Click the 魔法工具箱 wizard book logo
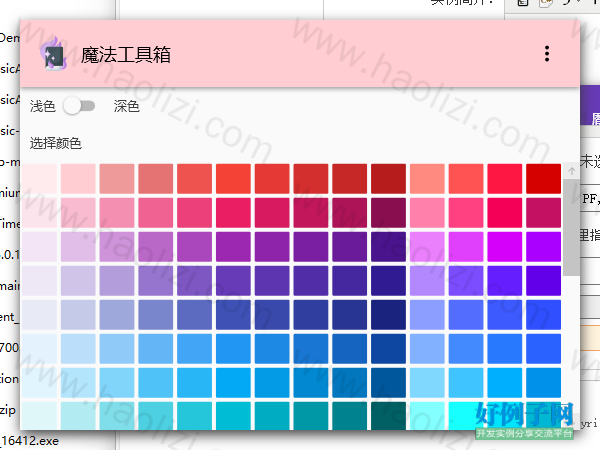The height and width of the screenshot is (450, 600). 54,54
